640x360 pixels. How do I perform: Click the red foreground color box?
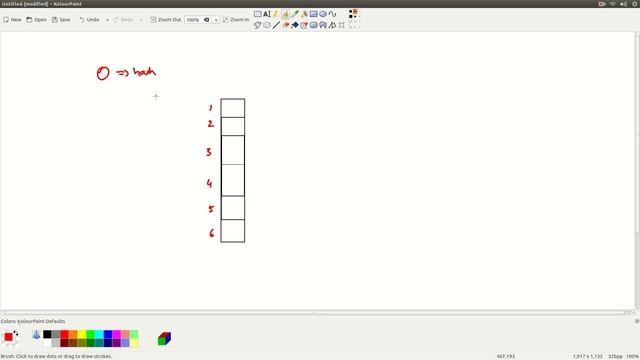(8, 337)
